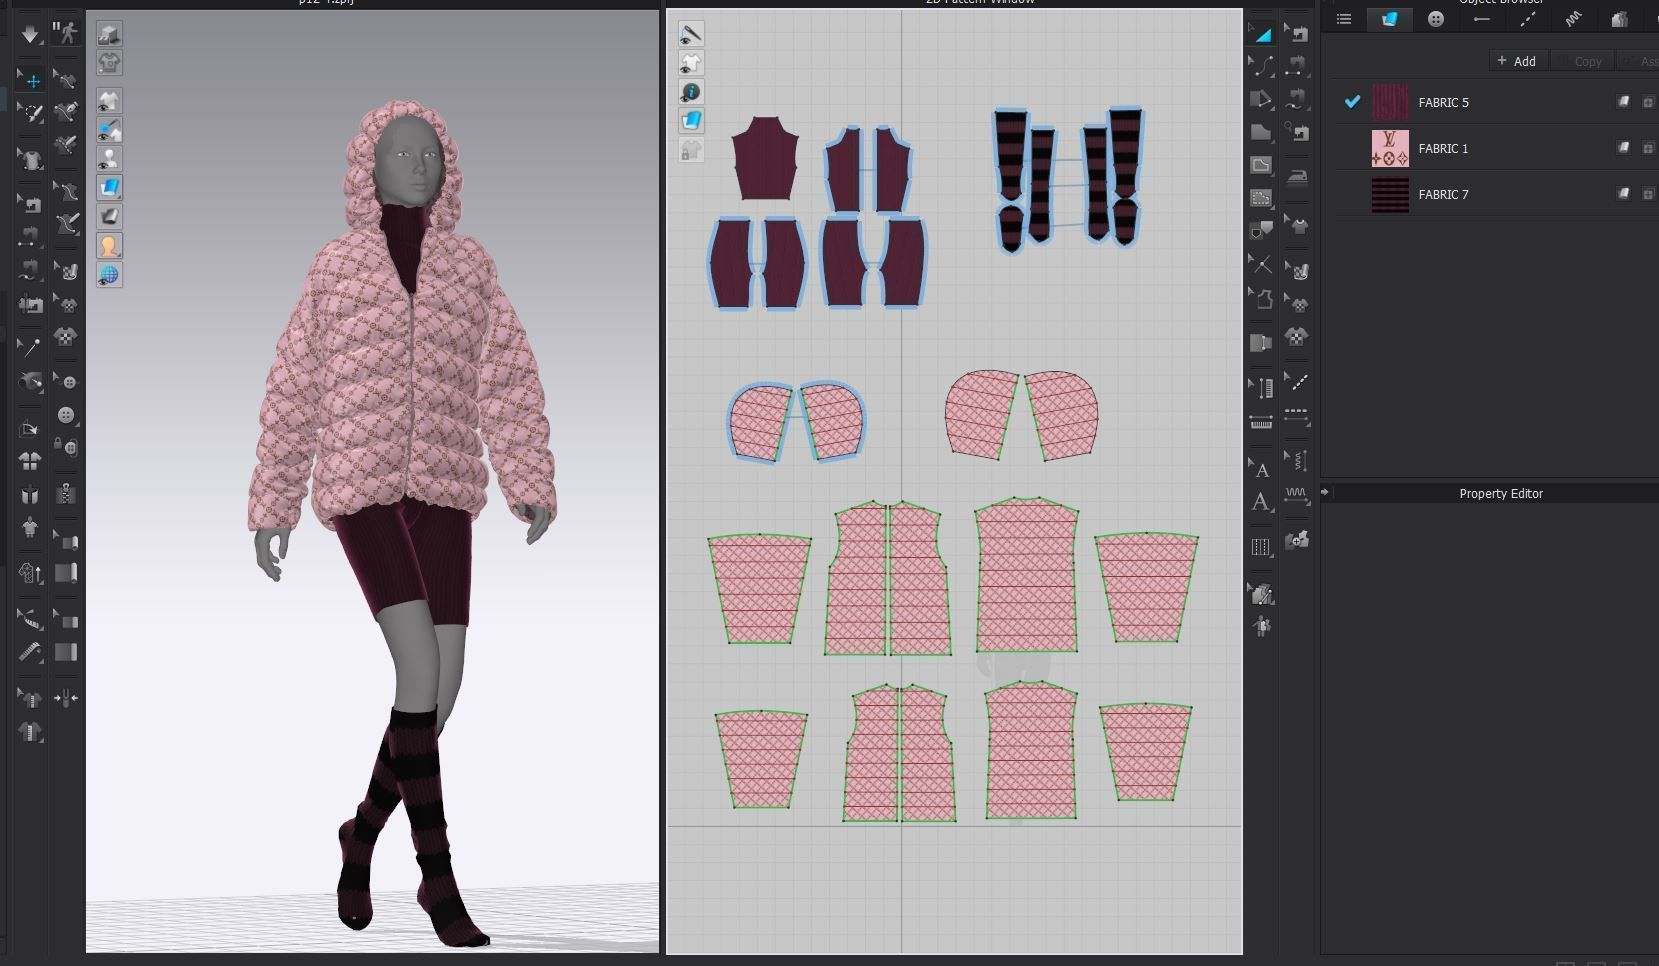The width and height of the screenshot is (1659, 966).
Task: Open the Scene list tab in Object Browser
Action: tap(1344, 19)
